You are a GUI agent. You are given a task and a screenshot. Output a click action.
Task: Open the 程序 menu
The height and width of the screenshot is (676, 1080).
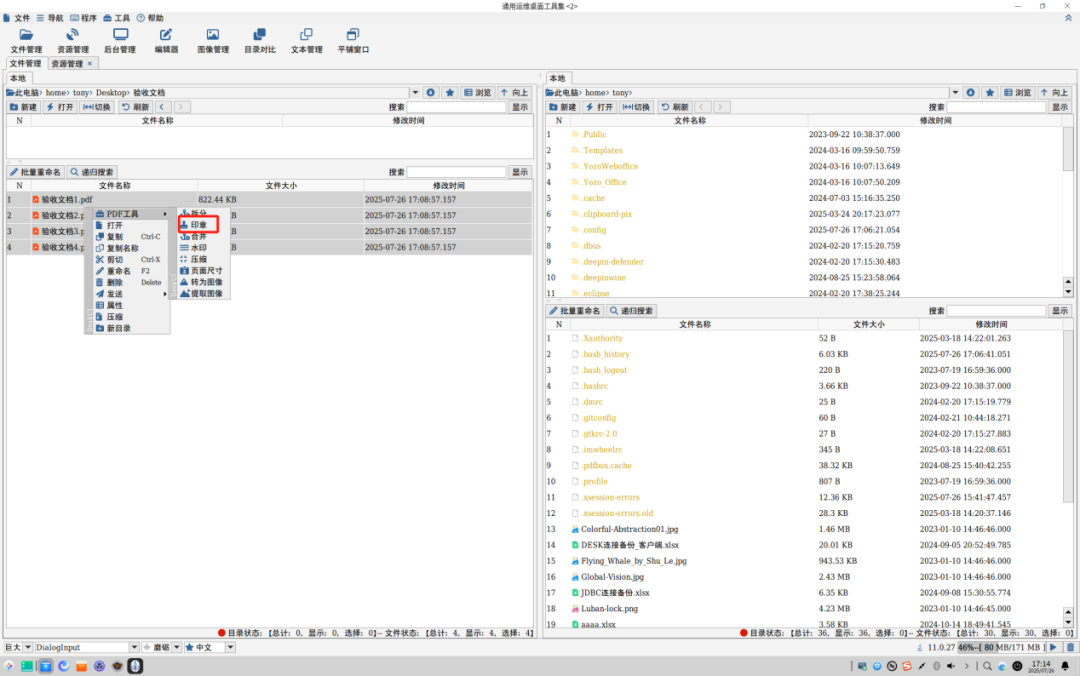click(x=83, y=18)
